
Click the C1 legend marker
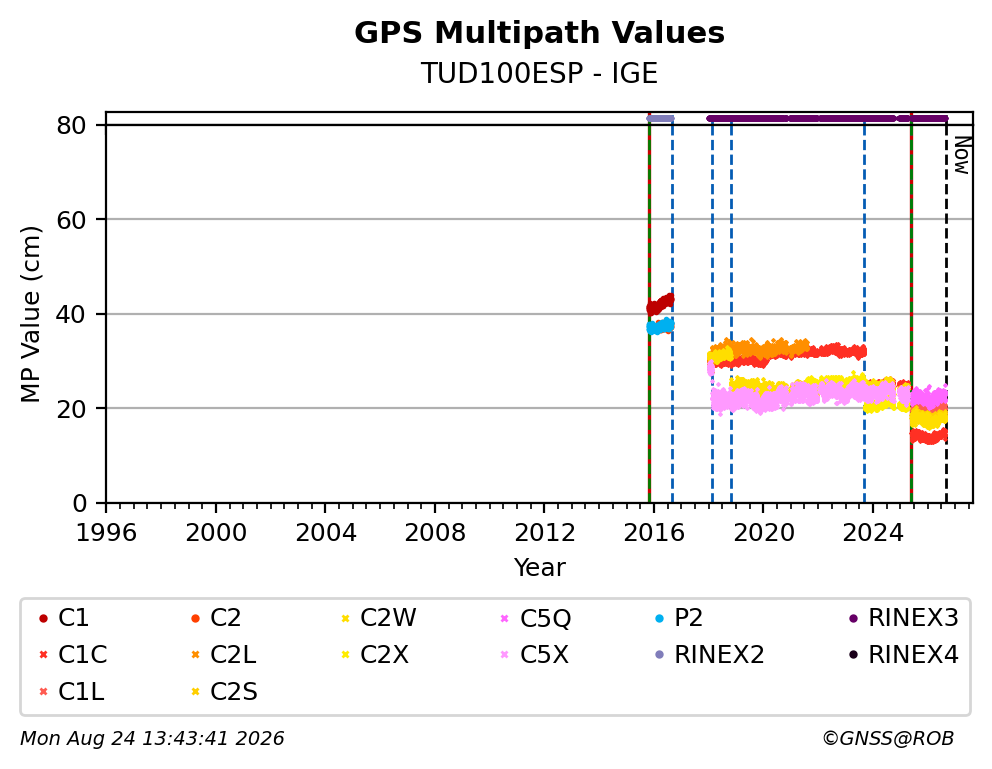point(43,618)
